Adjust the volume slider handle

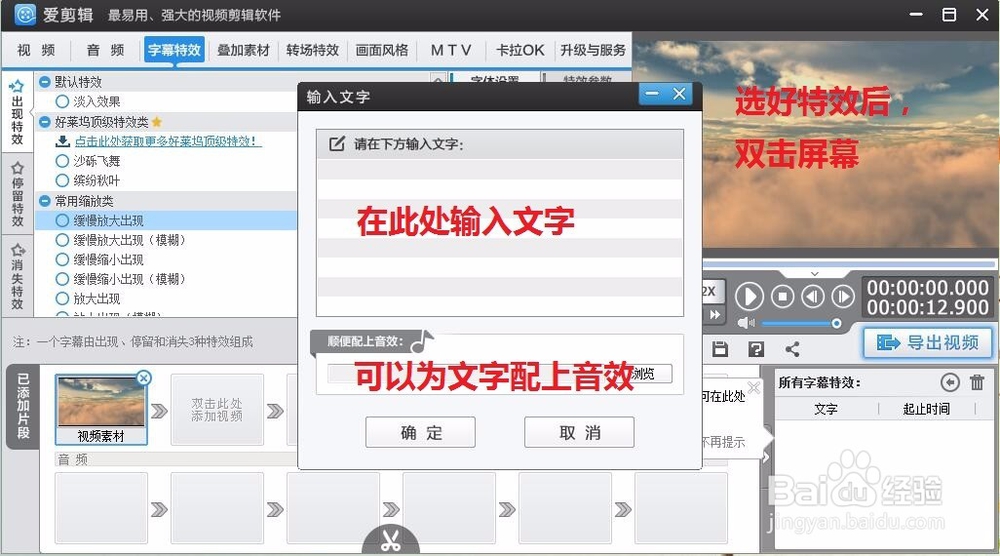pyautogui.click(x=836, y=323)
